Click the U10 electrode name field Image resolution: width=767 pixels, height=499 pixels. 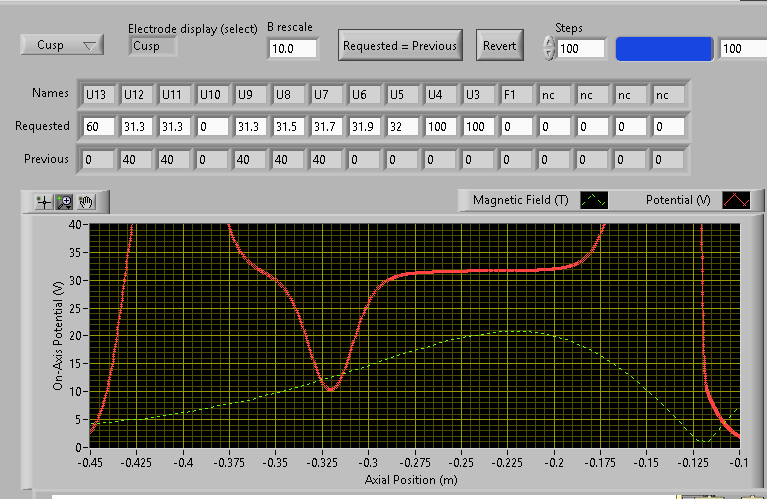pyautogui.click(x=212, y=95)
